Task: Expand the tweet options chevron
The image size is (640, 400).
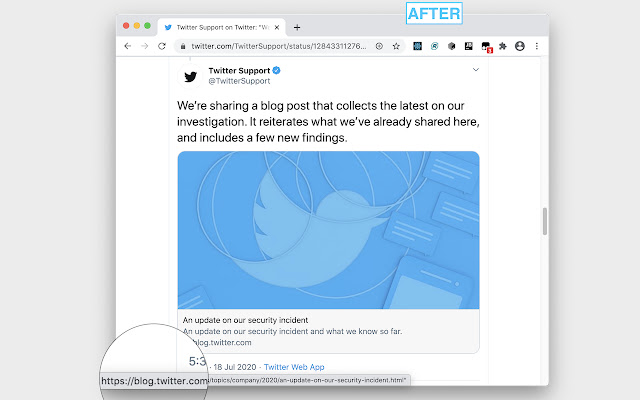Action: (x=476, y=70)
